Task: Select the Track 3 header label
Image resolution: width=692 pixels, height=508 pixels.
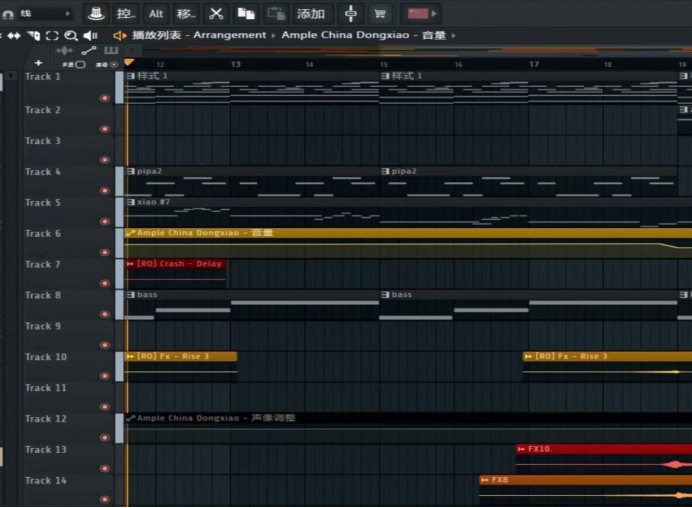Action: click(x=43, y=141)
